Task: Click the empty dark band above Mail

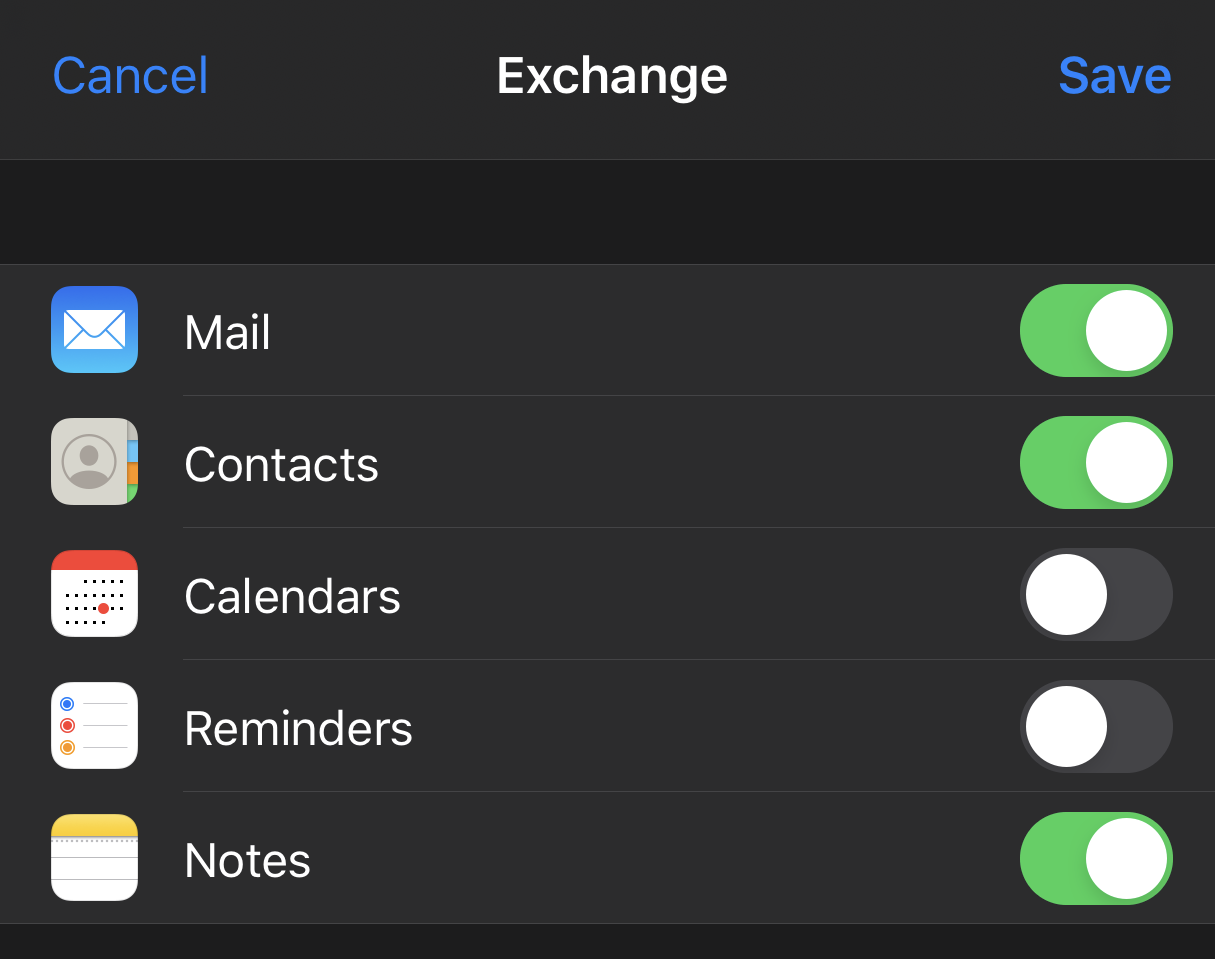Action: coord(607,212)
